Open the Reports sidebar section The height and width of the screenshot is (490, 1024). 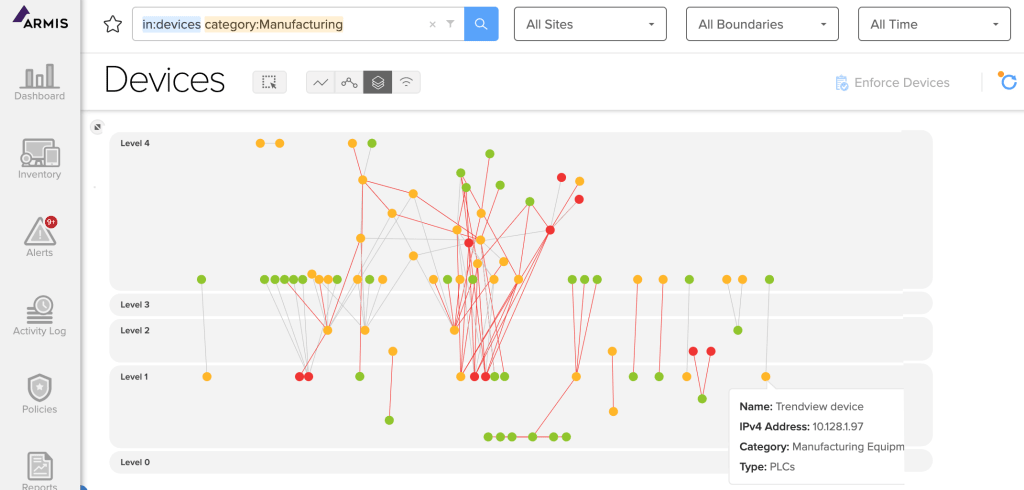click(40, 472)
